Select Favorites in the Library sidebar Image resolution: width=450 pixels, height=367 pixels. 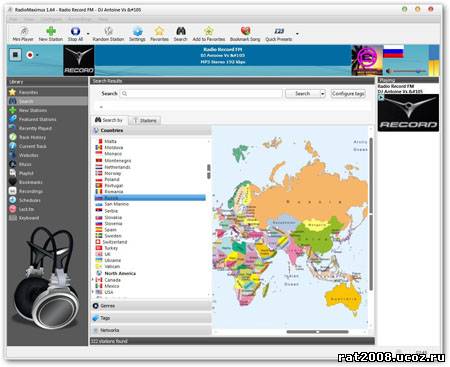click(x=47, y=92)
